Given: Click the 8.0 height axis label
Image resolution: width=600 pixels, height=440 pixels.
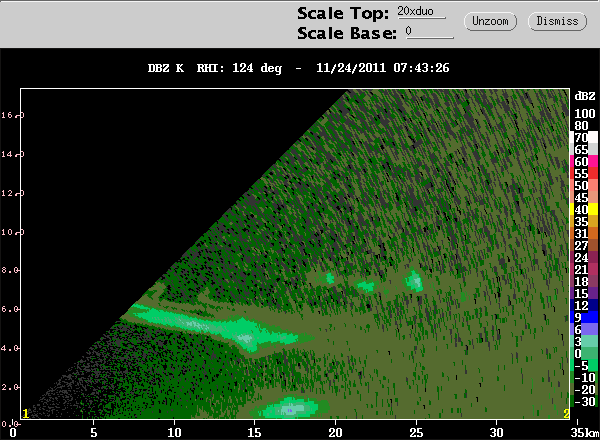Looking at the screenshot, I should point(10,270).
